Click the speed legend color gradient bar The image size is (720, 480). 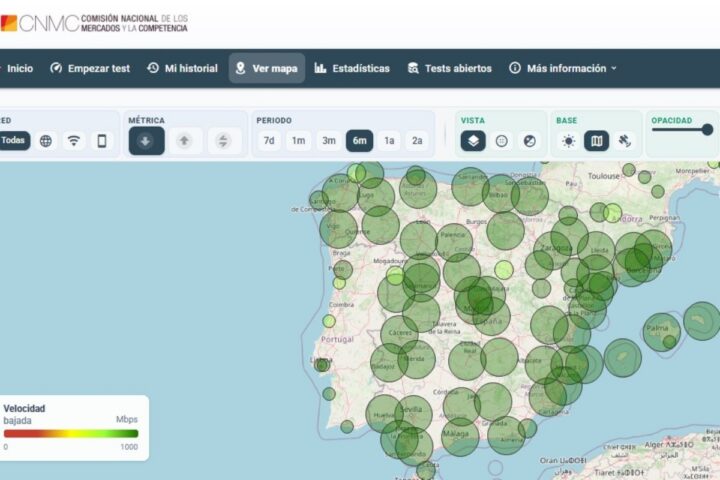tap(71, 433)
